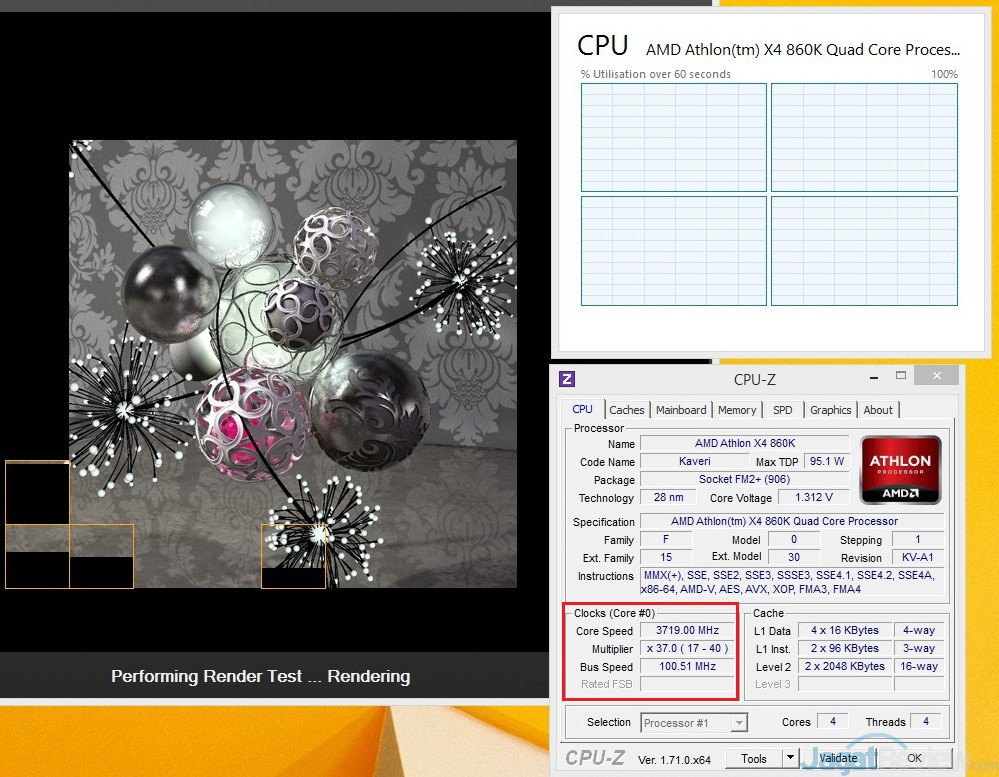This screenshot has height=777, width=999.
Task: Close the CPU-Z window
Action: [936, 376]
